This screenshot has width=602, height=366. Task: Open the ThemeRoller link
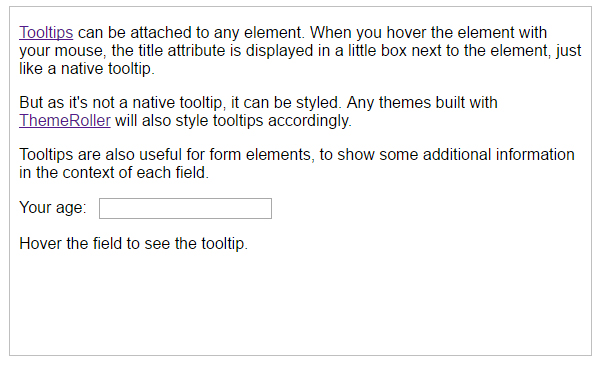pos(65,121)
